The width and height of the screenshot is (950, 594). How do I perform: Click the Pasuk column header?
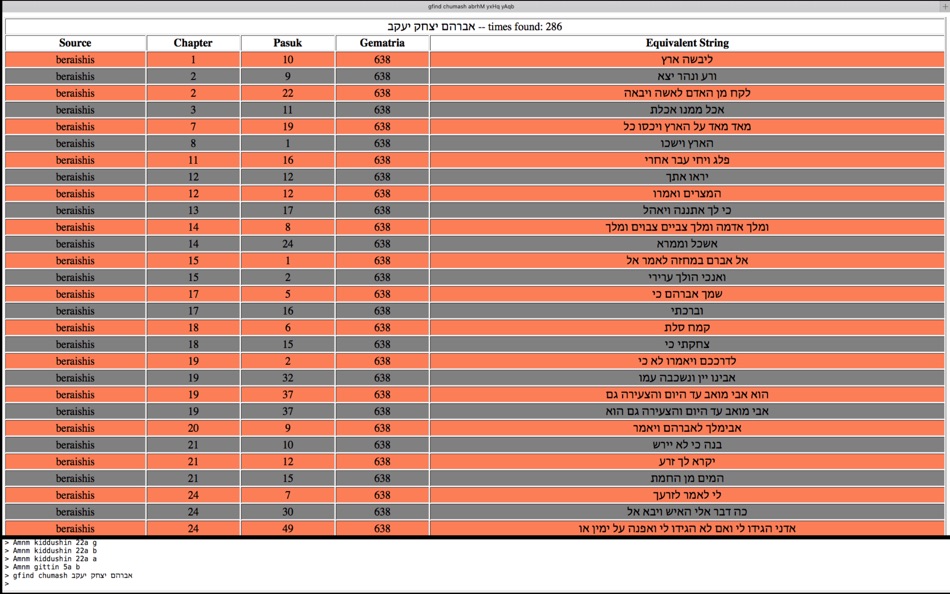pos(287,43)
